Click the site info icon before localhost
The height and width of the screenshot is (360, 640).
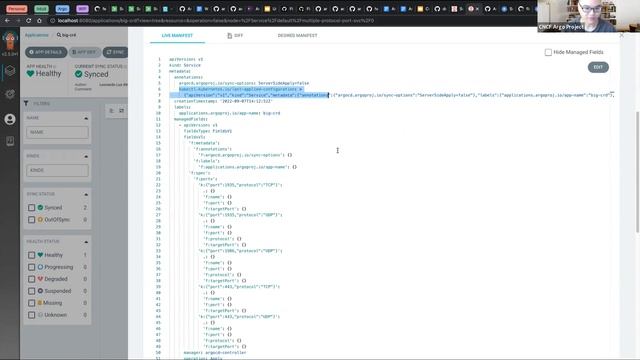pyautogui.click(x=52, y=20)
